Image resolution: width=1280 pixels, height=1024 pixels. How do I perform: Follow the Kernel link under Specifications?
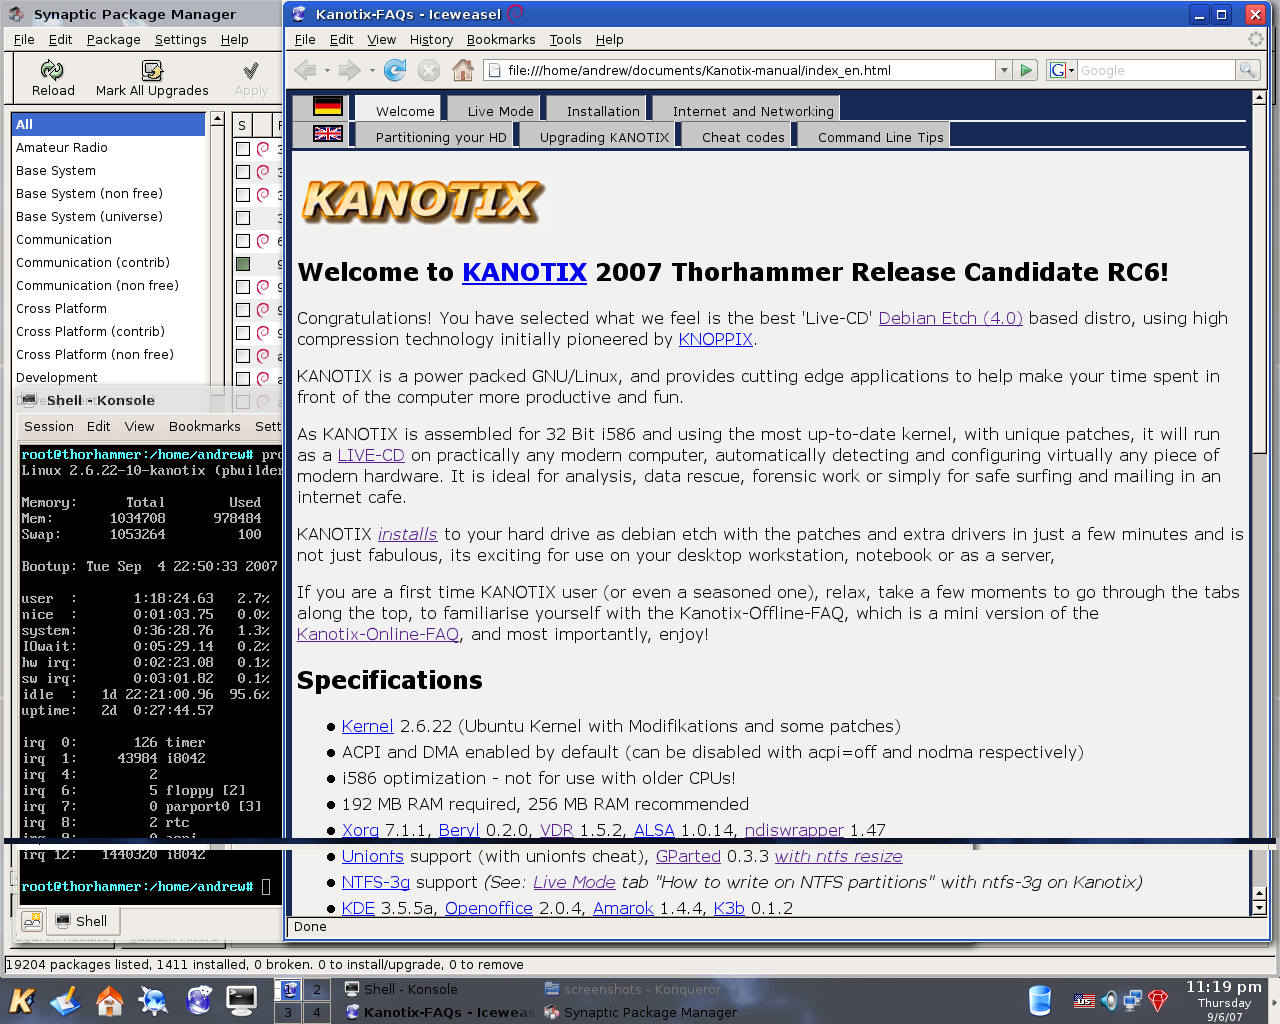[367, 726]
